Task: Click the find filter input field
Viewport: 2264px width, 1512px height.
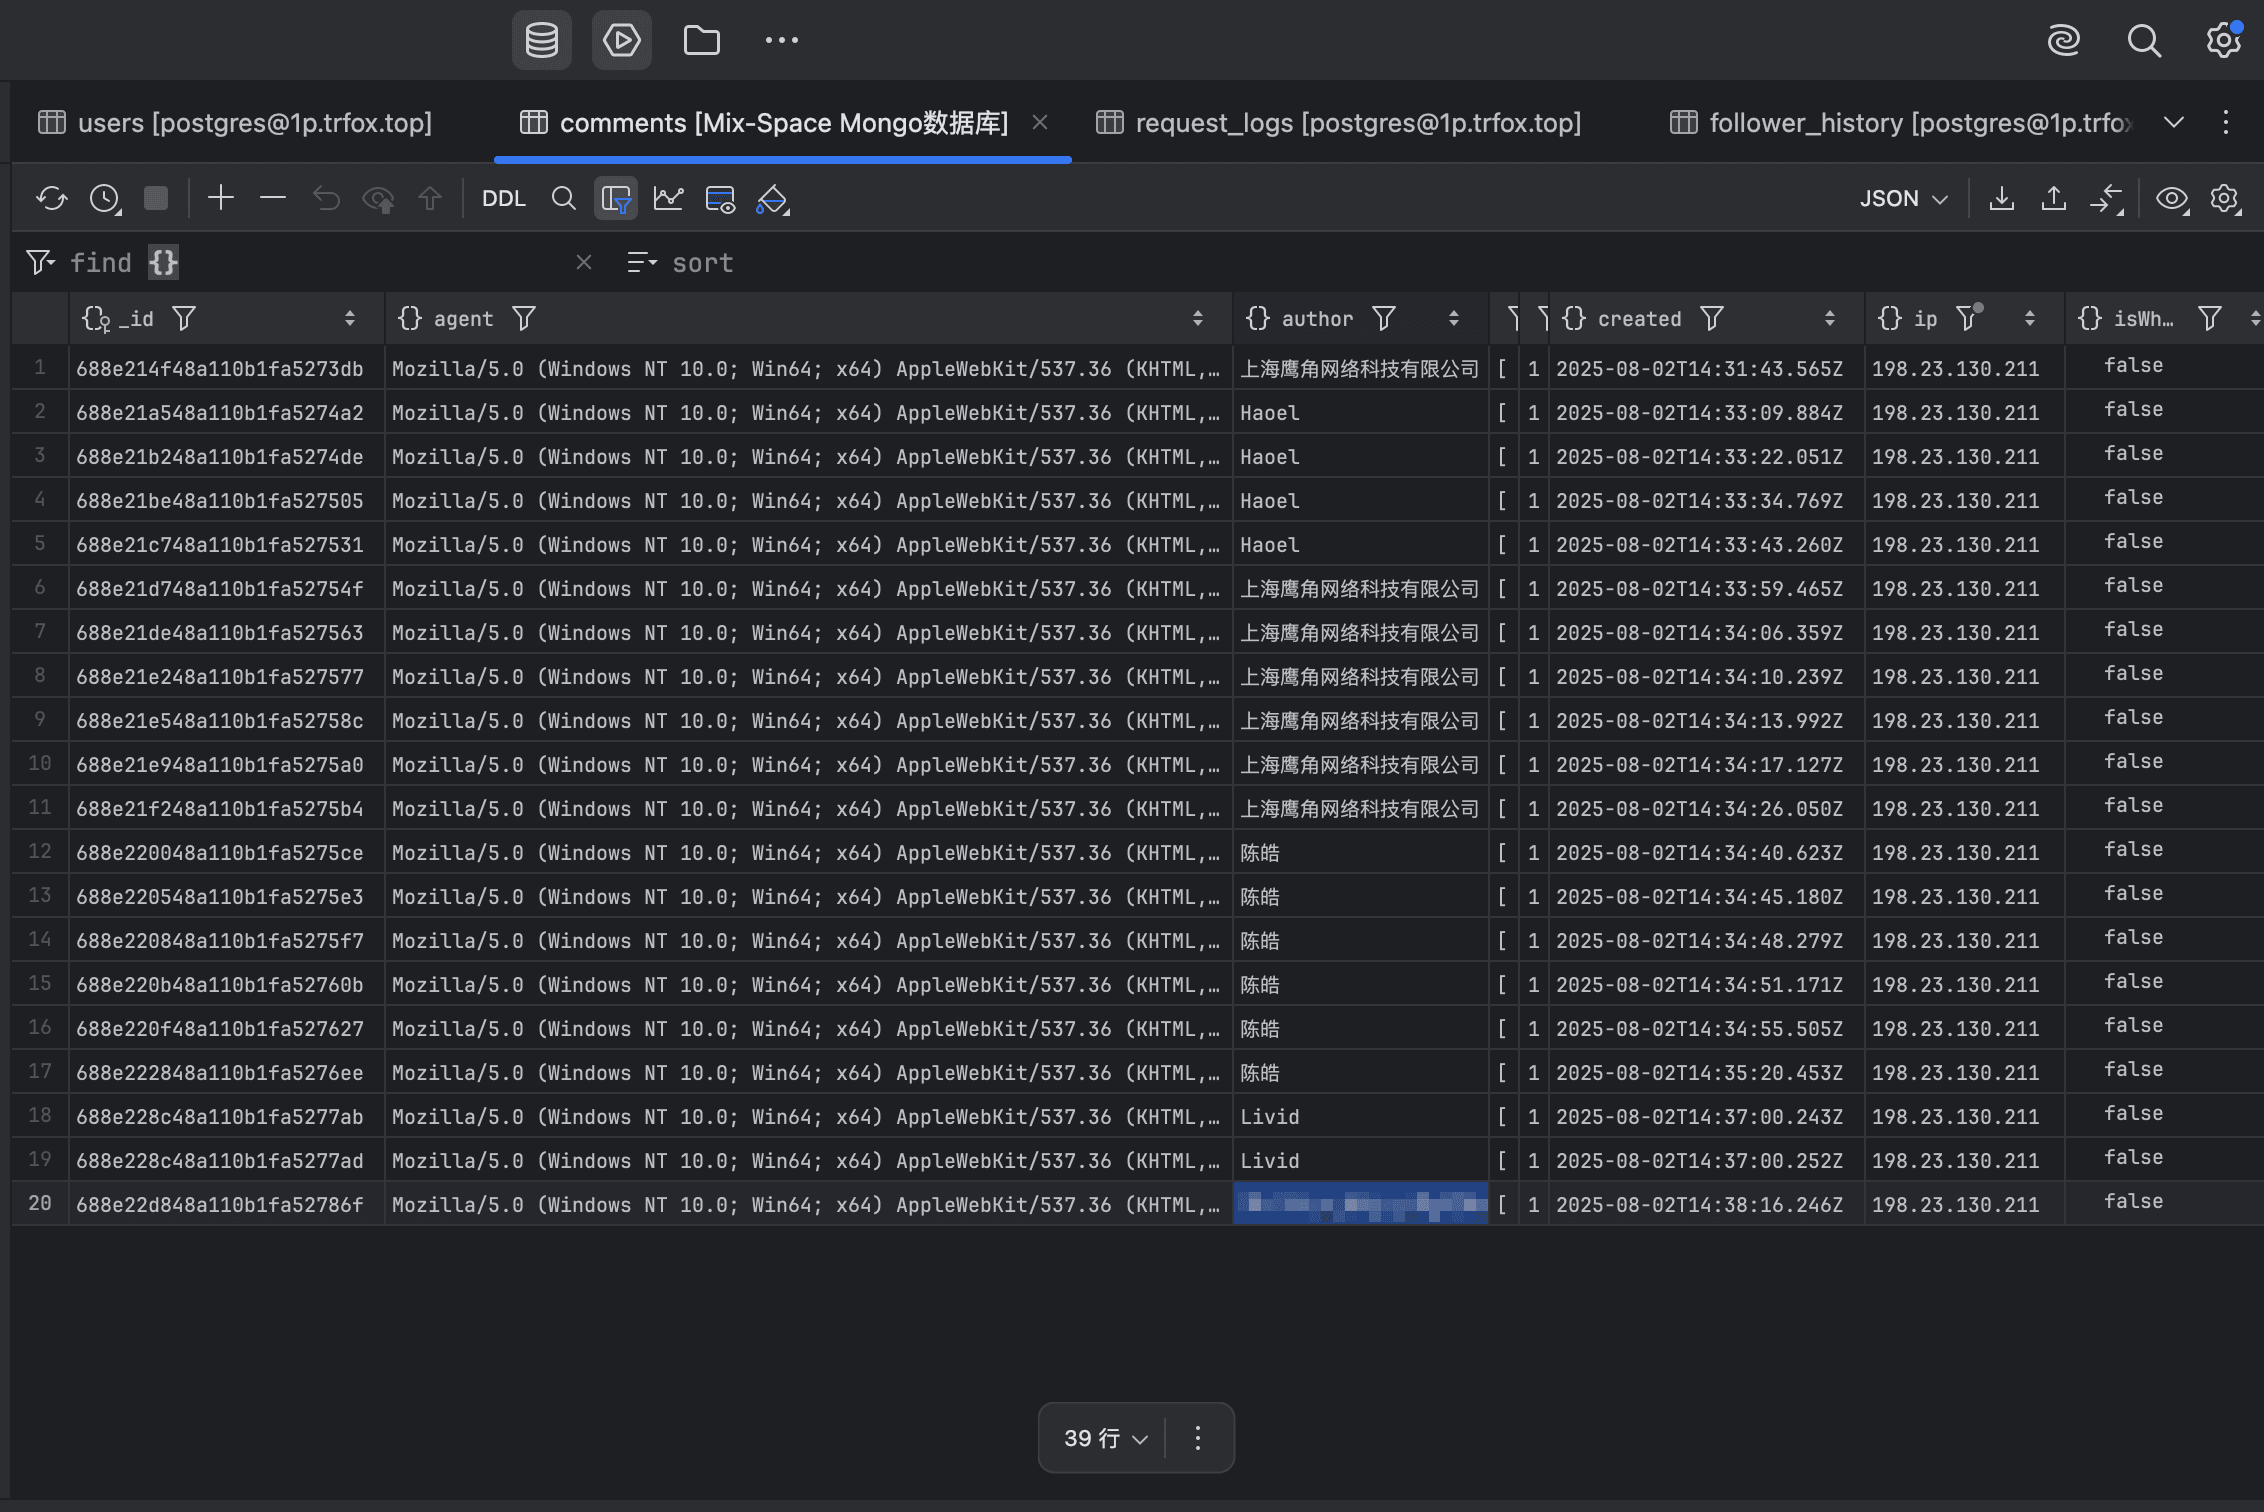Action: coord(360,262)
